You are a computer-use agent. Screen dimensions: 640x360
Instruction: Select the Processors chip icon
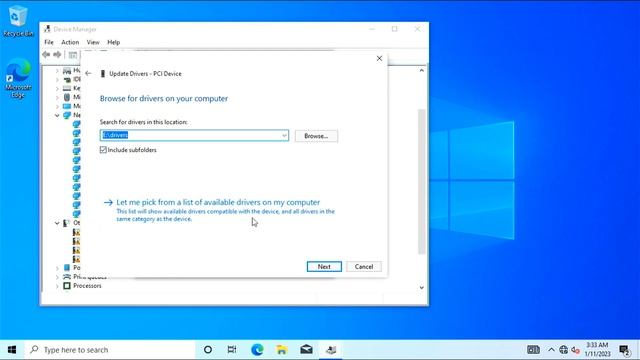click(x=67, y=286)
